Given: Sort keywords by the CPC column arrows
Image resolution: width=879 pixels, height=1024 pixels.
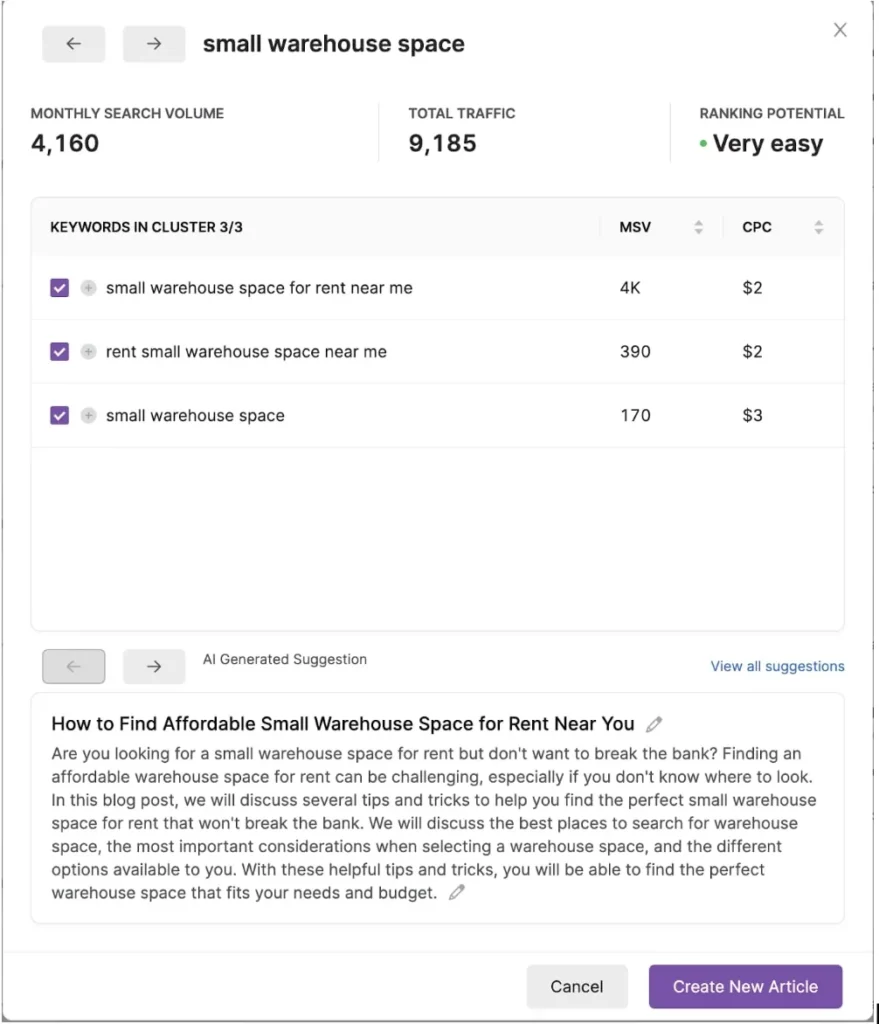Looking at the screenshot, I should (x=818, y=228).
